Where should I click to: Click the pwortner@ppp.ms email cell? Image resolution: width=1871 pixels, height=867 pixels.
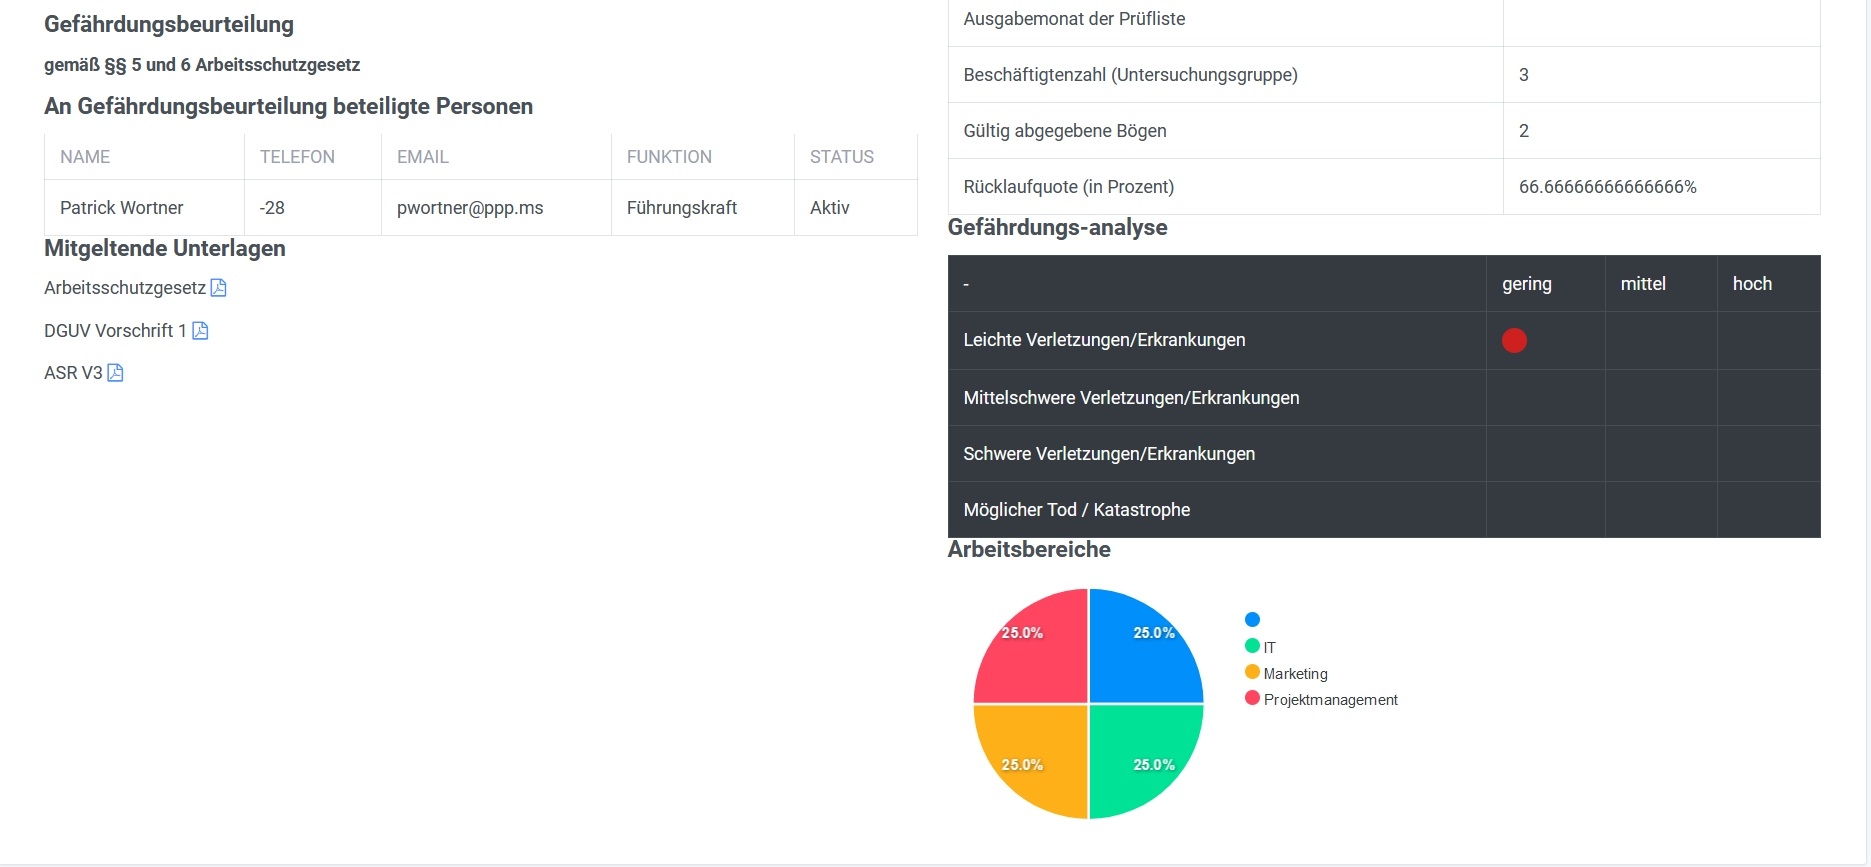[x=470, y=208]
